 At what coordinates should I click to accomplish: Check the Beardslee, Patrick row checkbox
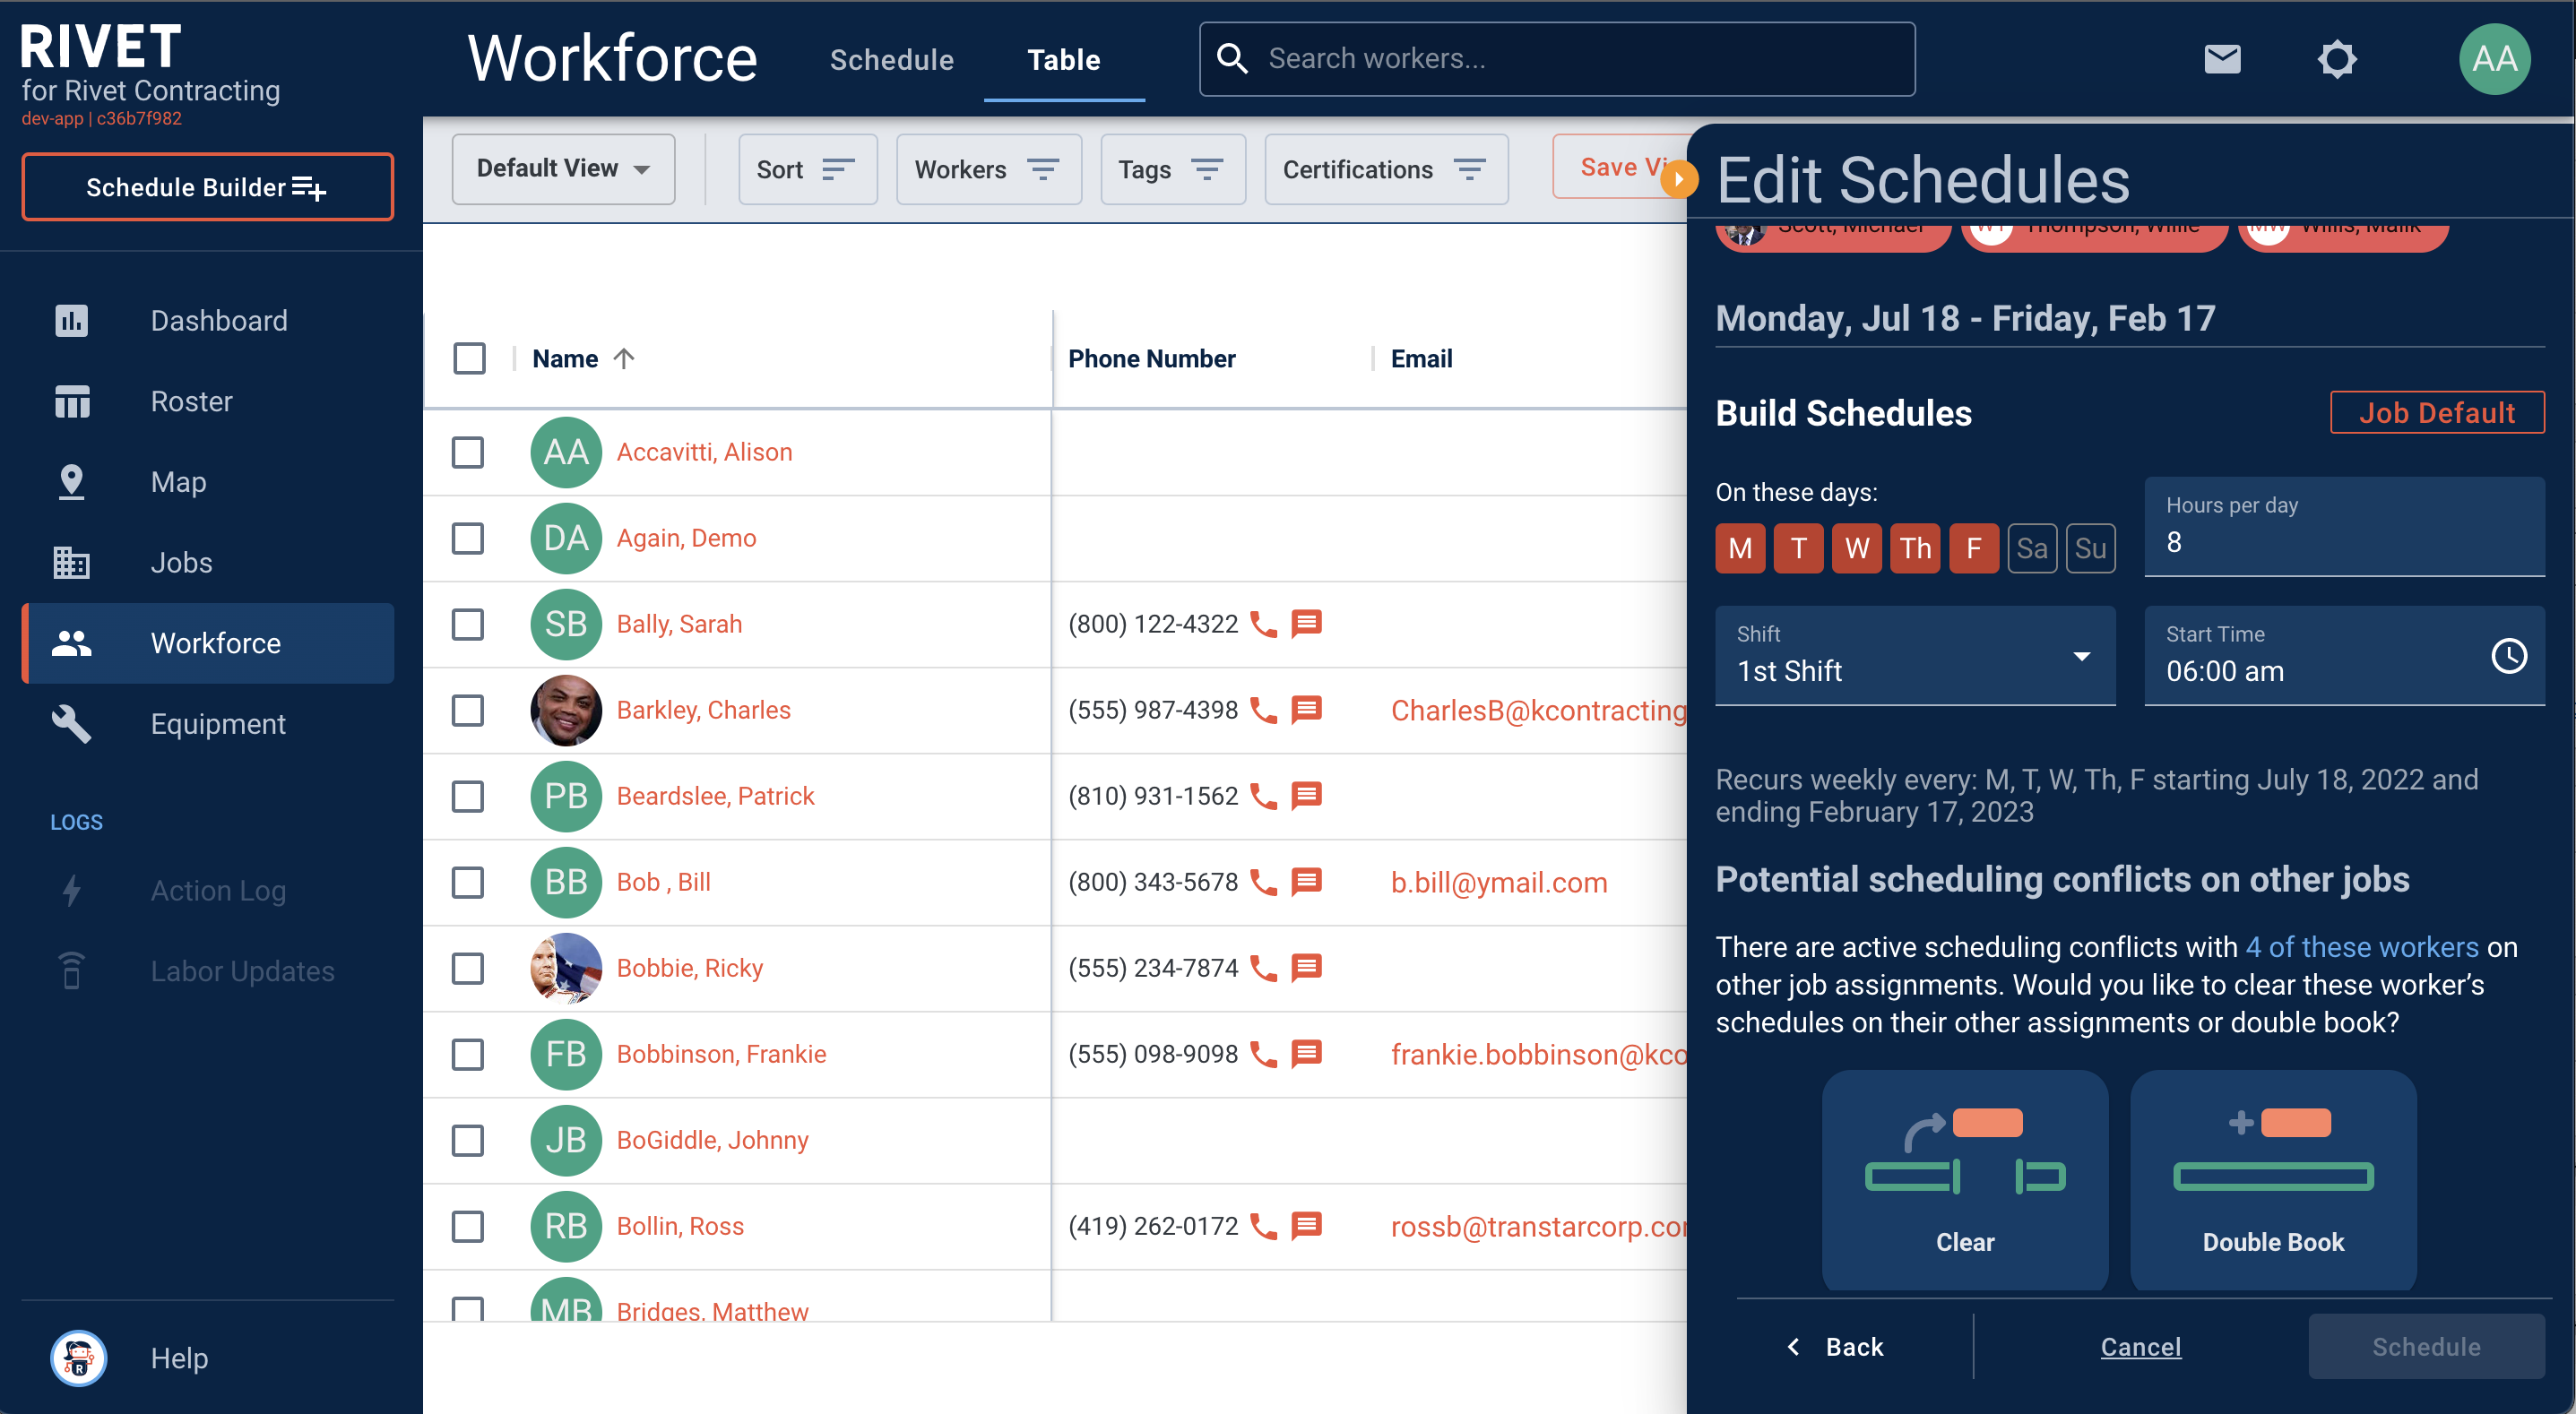pos(468,796)
